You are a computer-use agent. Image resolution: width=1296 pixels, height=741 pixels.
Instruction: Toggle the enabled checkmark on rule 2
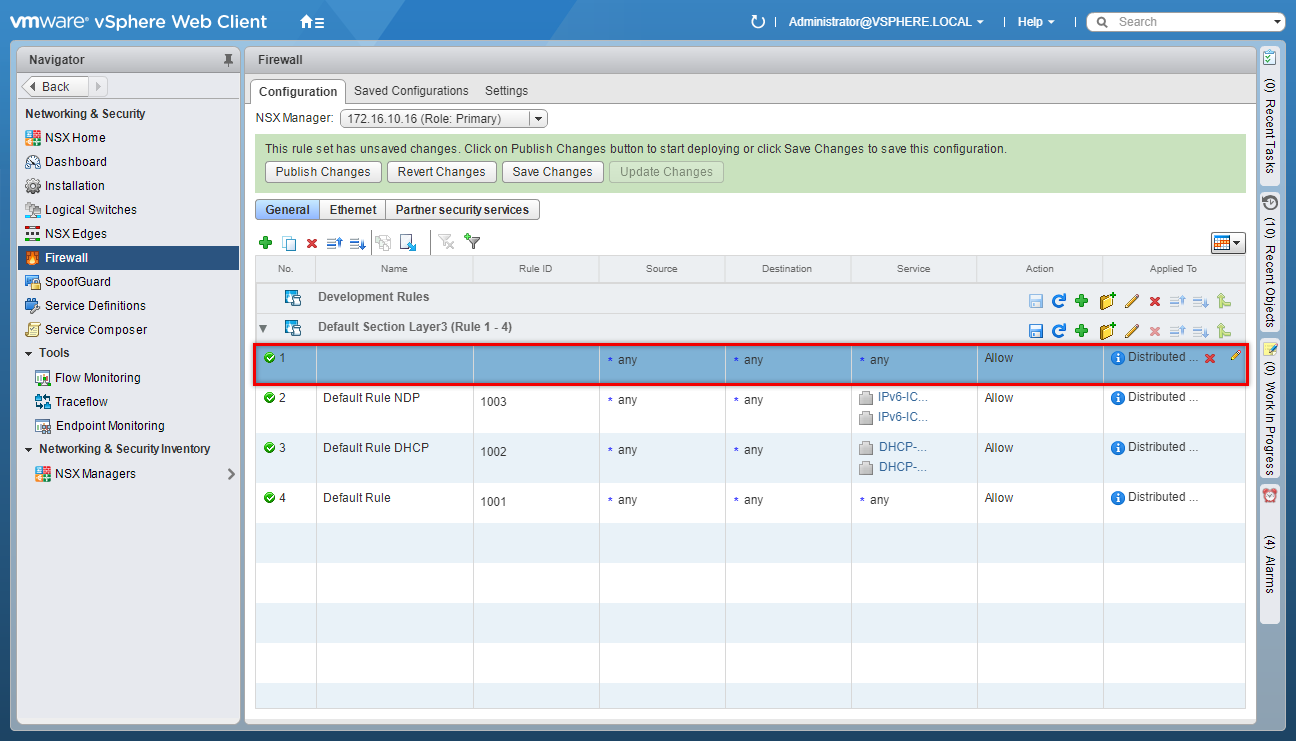269,398
